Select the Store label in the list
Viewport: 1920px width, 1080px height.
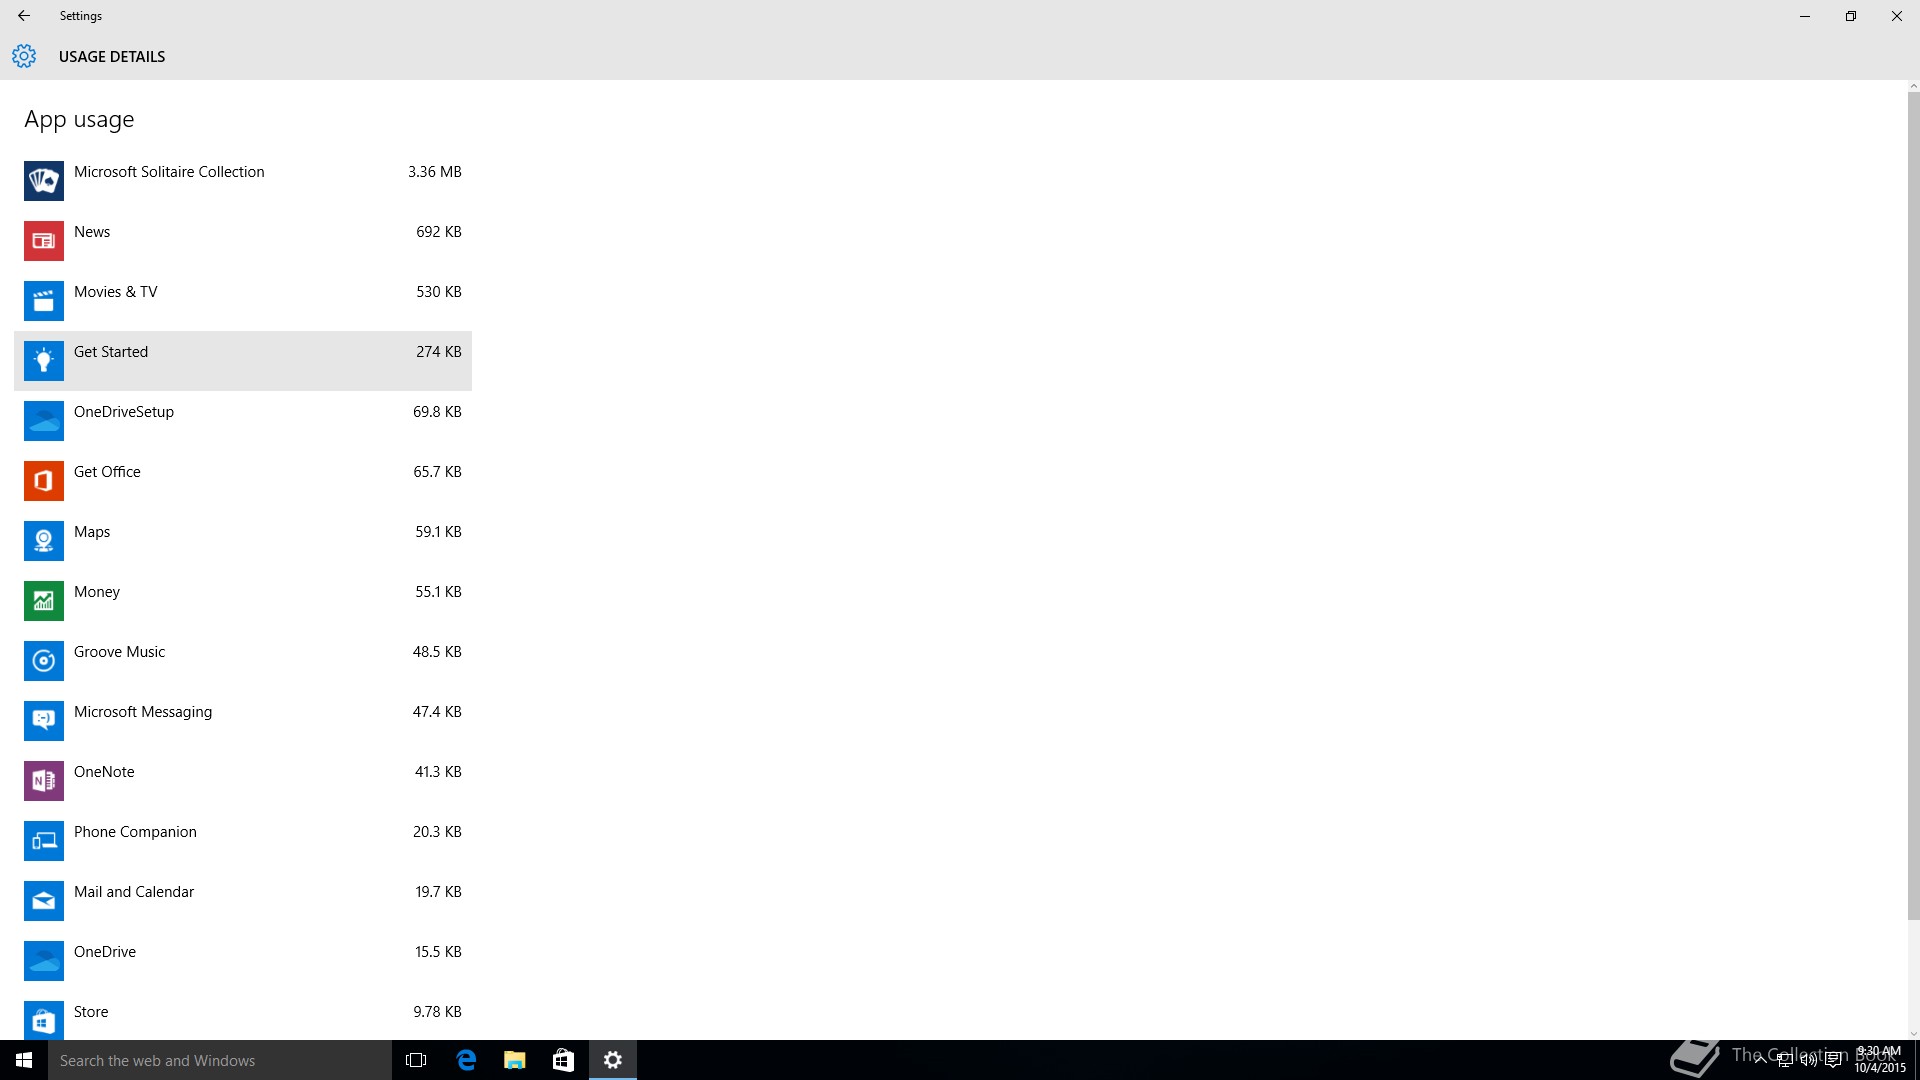[91, 1012]
